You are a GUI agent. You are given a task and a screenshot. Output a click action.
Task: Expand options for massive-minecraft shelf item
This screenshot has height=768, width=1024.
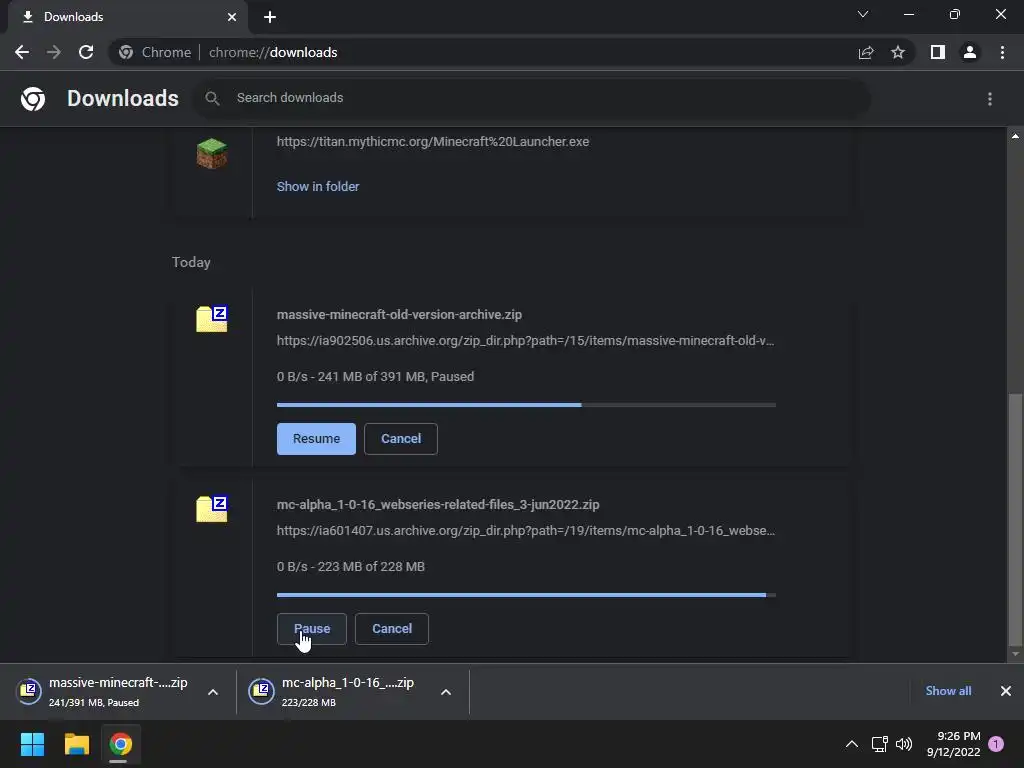coord(213,692)
